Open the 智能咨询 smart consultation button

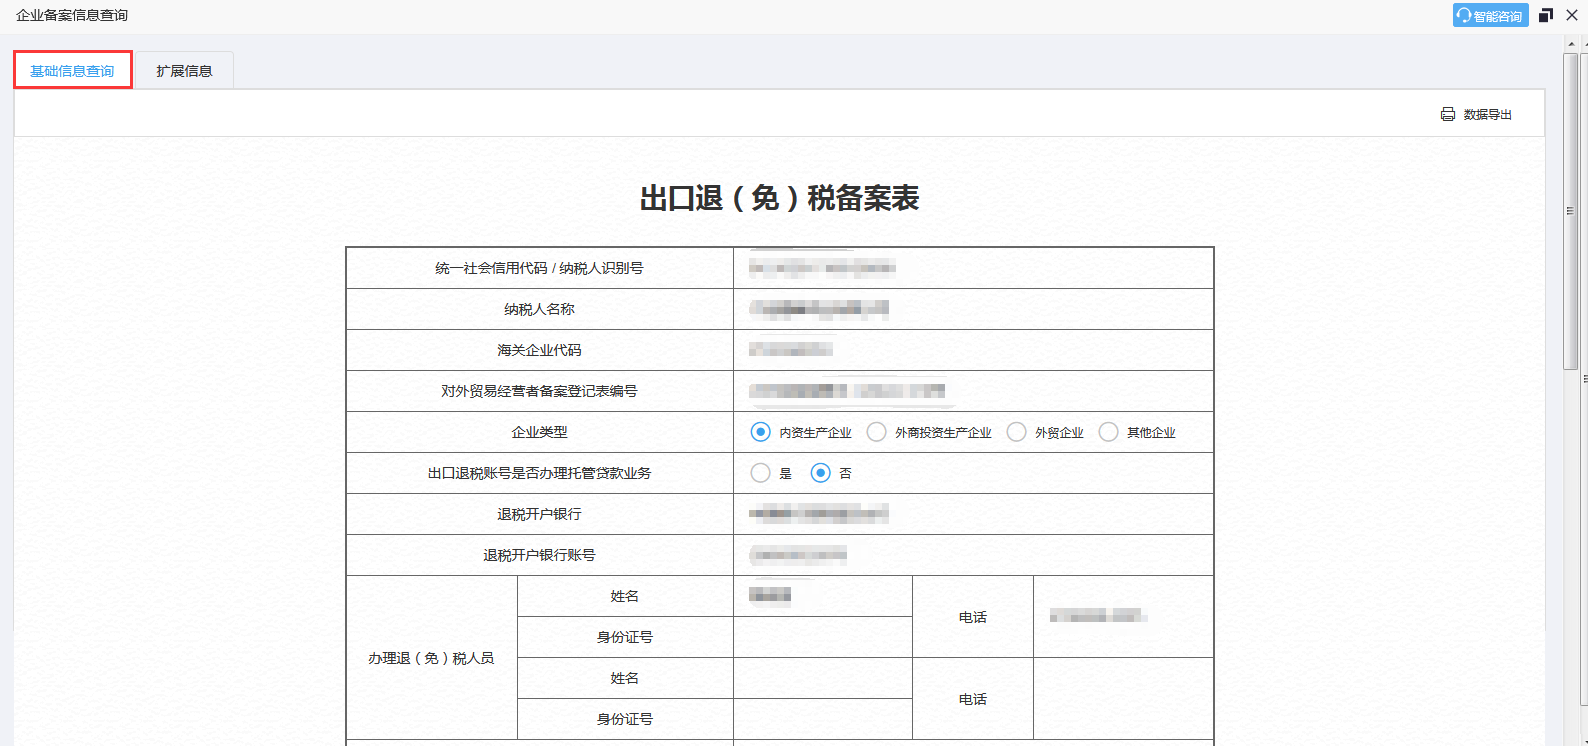point(1490,15)
